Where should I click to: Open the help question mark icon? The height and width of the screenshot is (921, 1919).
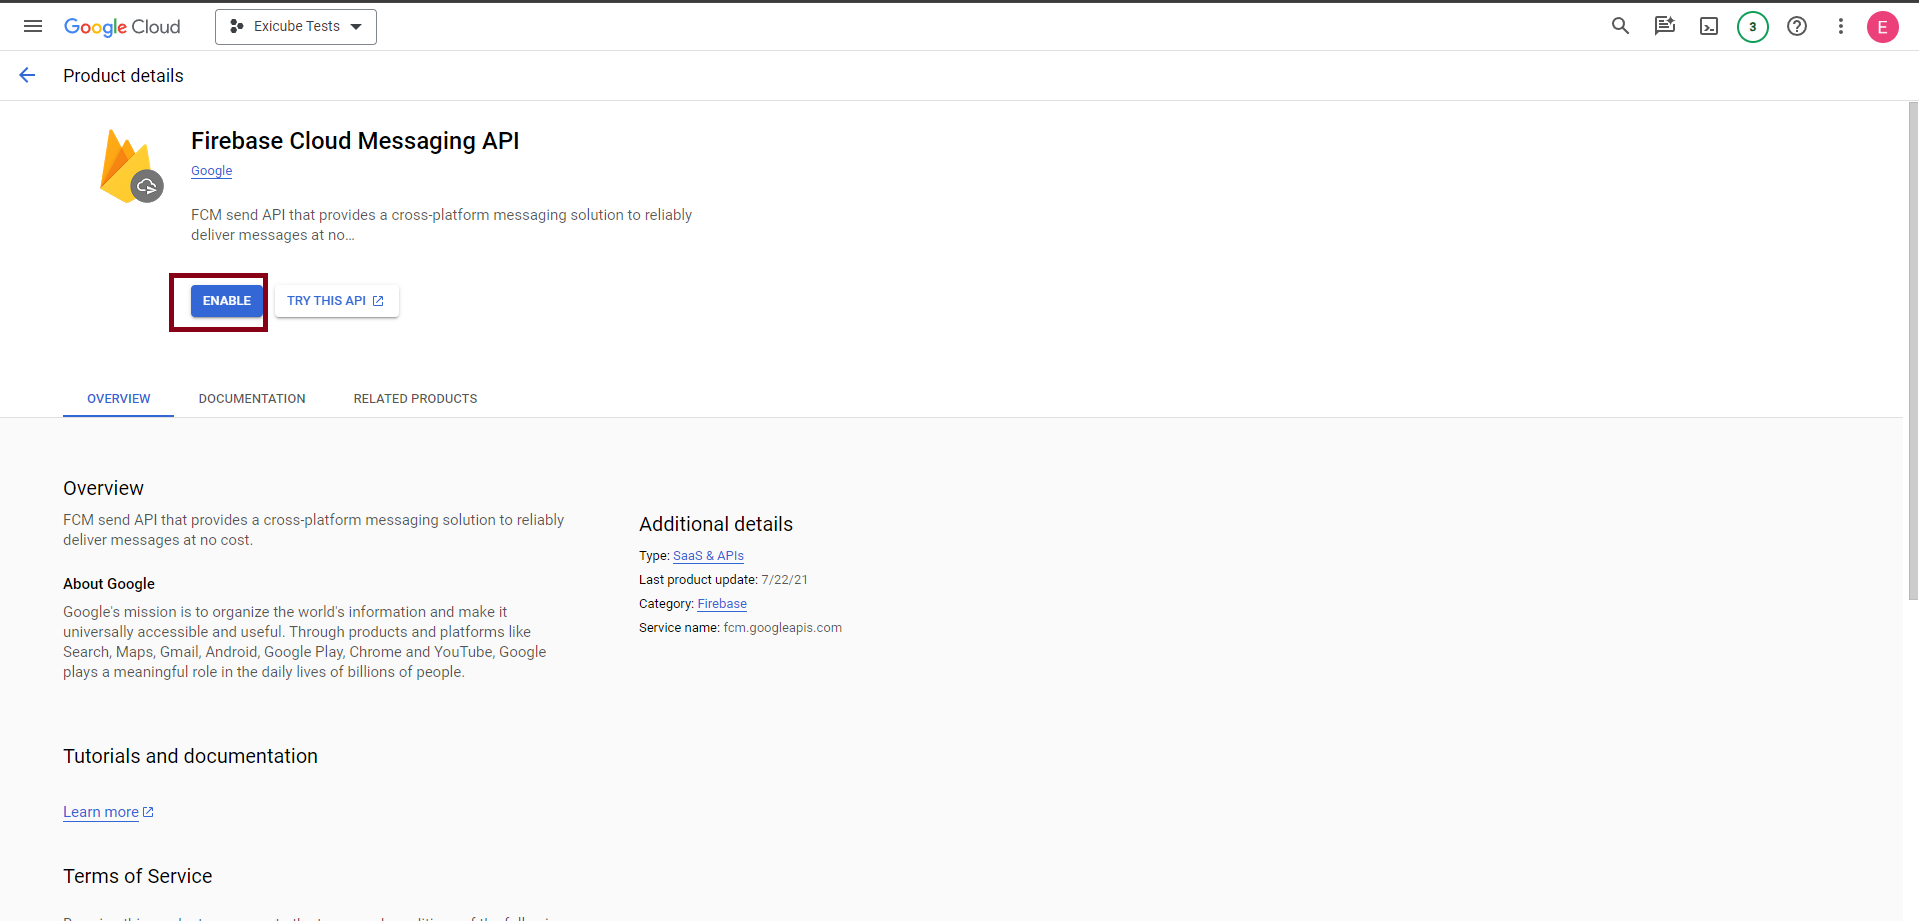click(1797, 27)
